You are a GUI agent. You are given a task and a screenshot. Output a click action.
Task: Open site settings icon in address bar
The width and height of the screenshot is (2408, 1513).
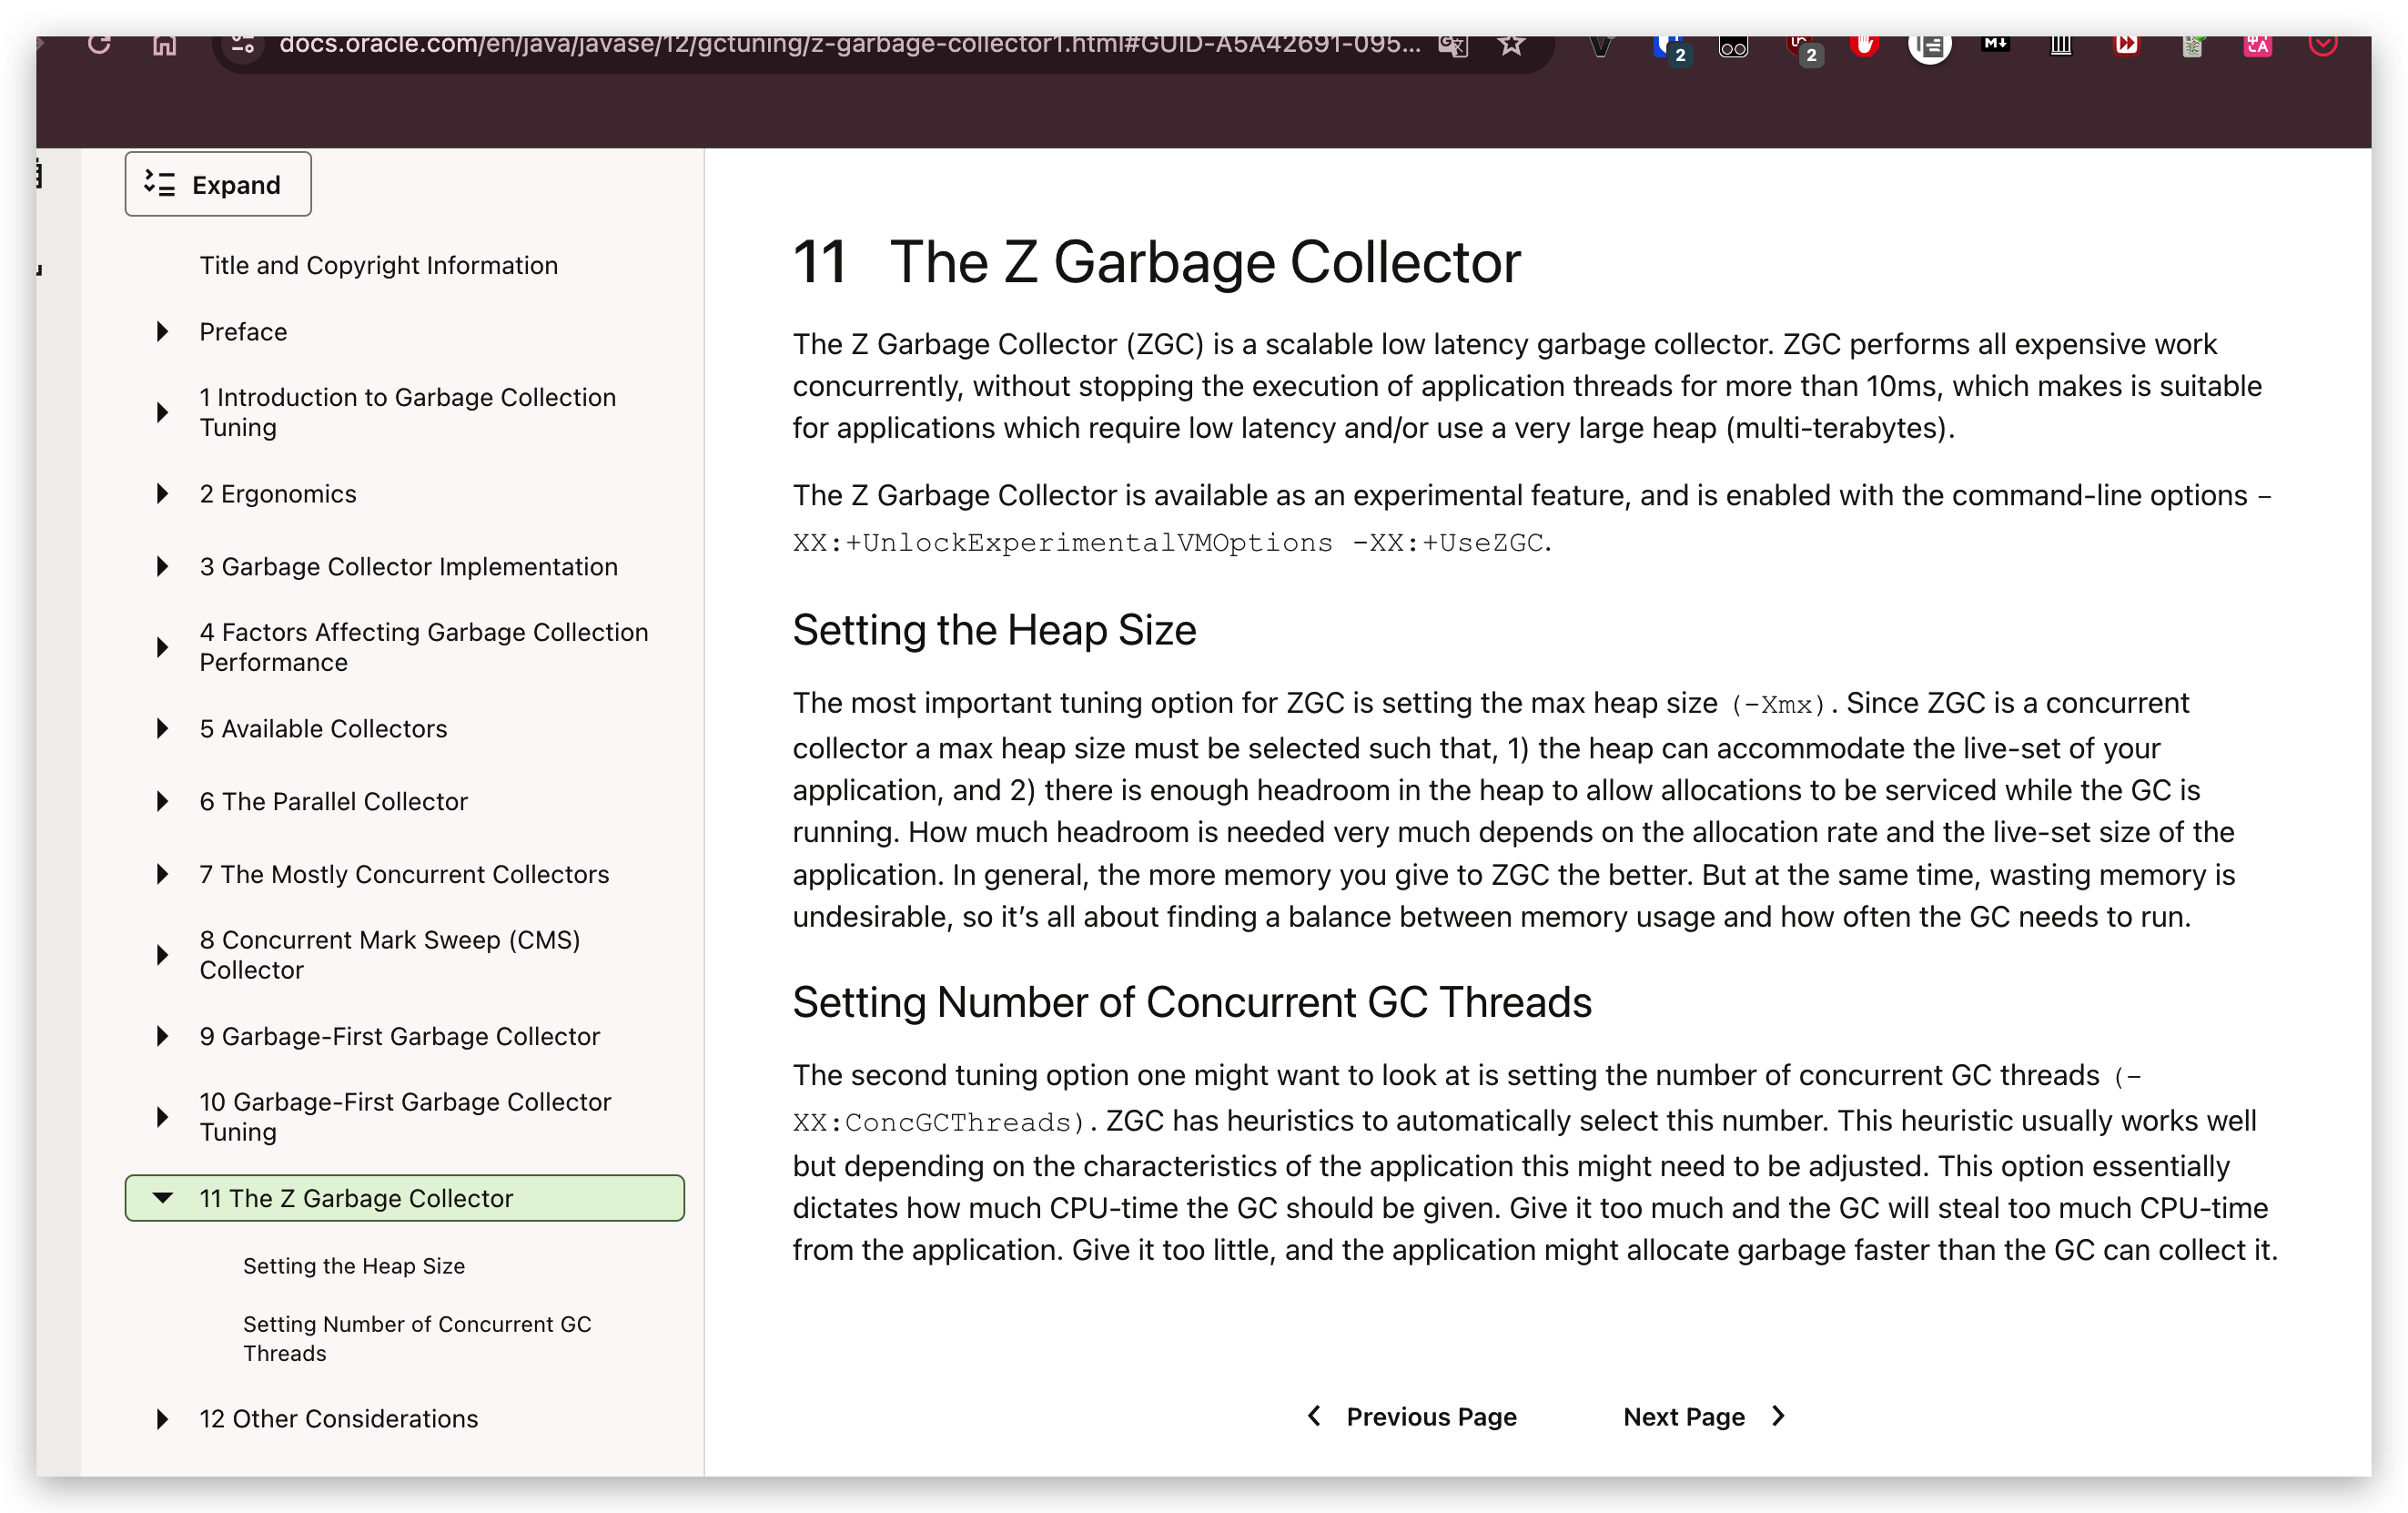[243, 44]
